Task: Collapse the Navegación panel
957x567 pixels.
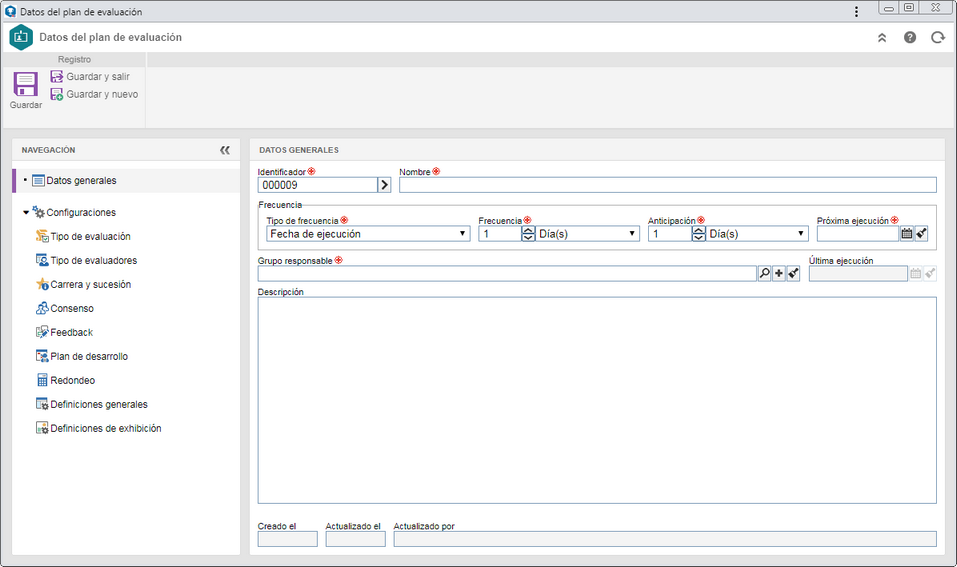Action: pyautogui.click(x=225, y=150)
